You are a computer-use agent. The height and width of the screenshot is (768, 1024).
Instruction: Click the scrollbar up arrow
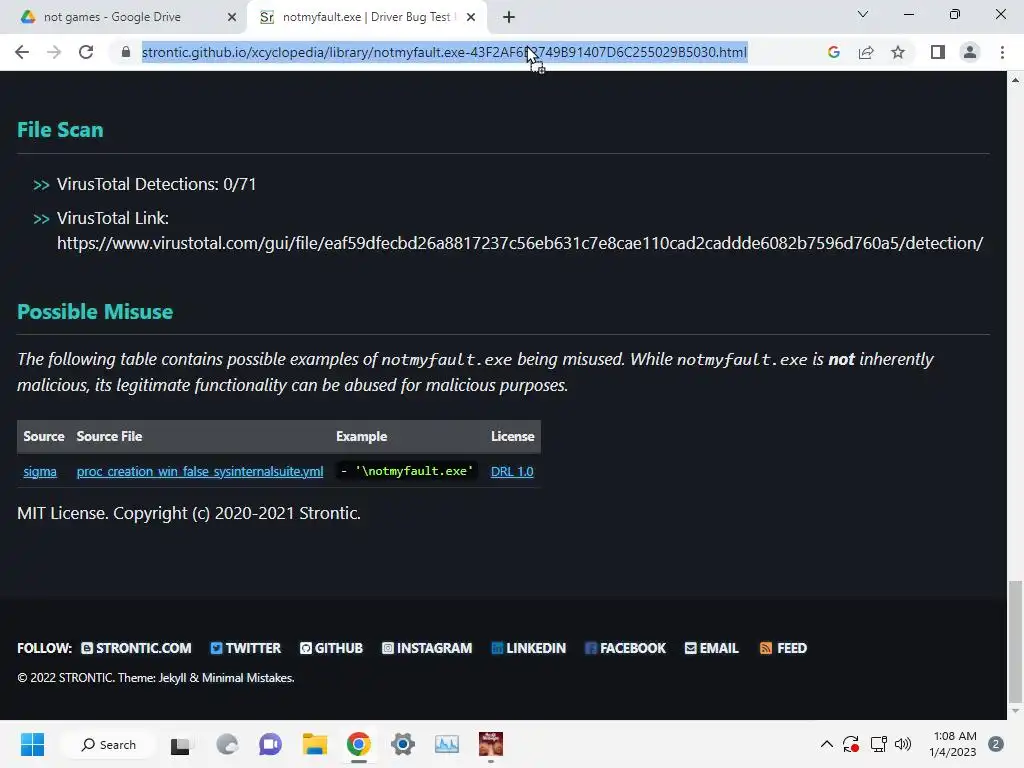1015,80
